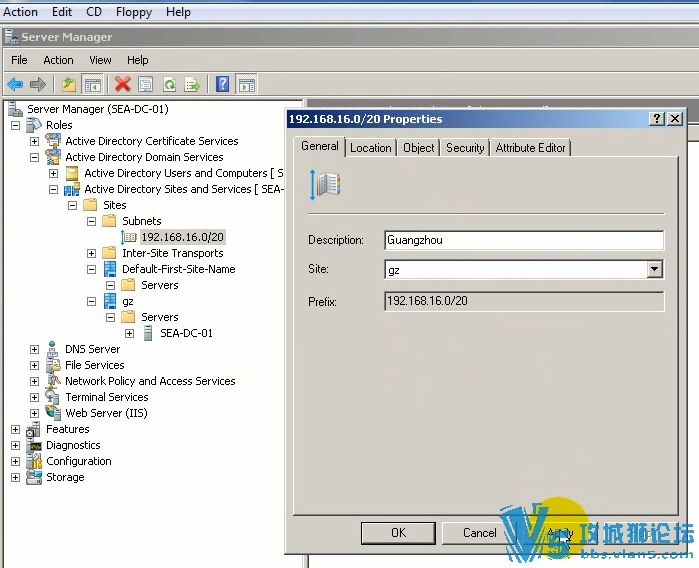699x568 pixels.
Task: Click the green Refresh toolbar icon
Action: [x=169, y=84]
